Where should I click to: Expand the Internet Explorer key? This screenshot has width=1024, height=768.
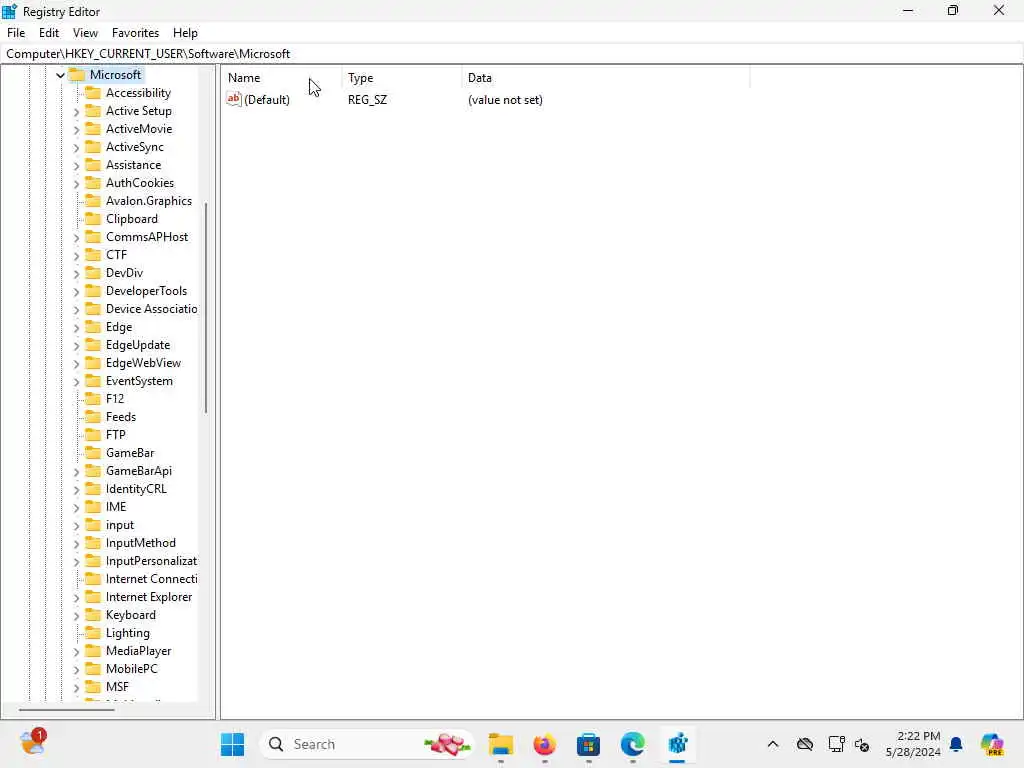coord(76,598)
